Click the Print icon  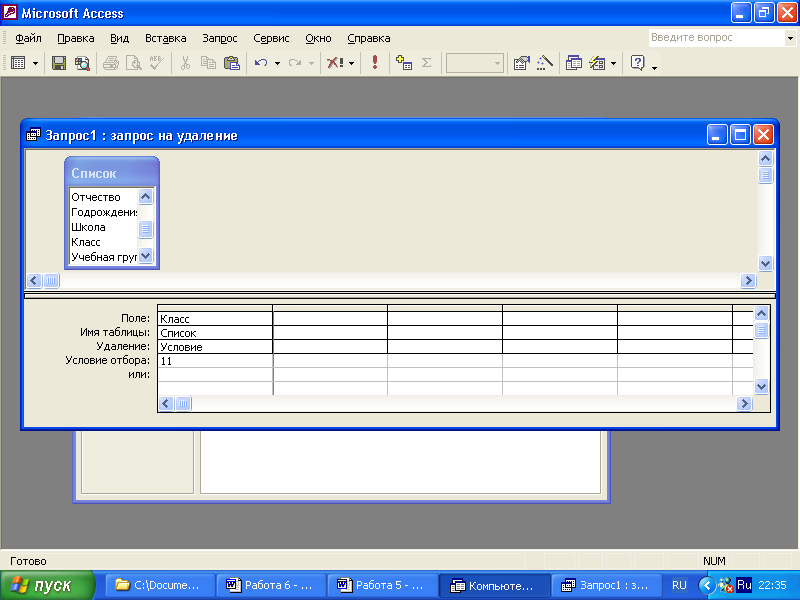click(111, 63)
